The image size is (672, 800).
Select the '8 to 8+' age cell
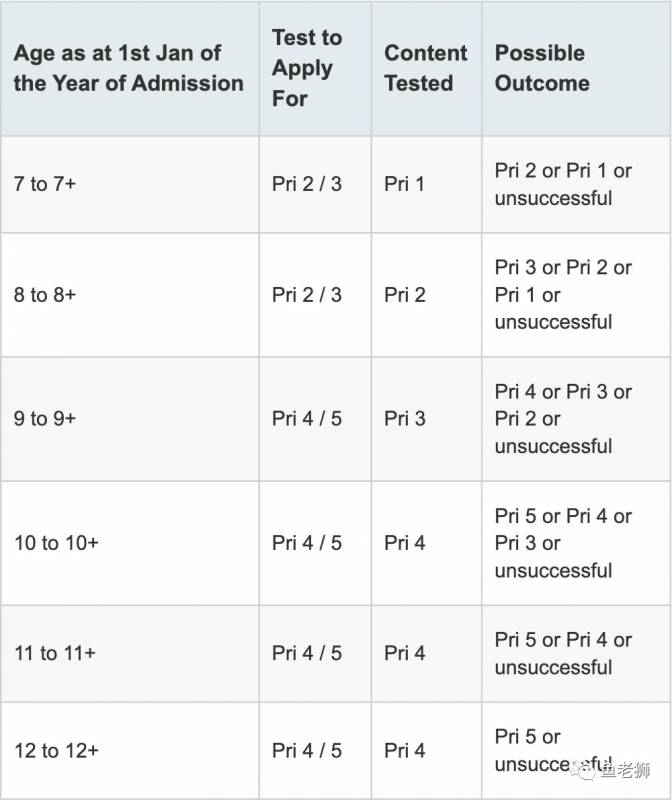[45, 295]
